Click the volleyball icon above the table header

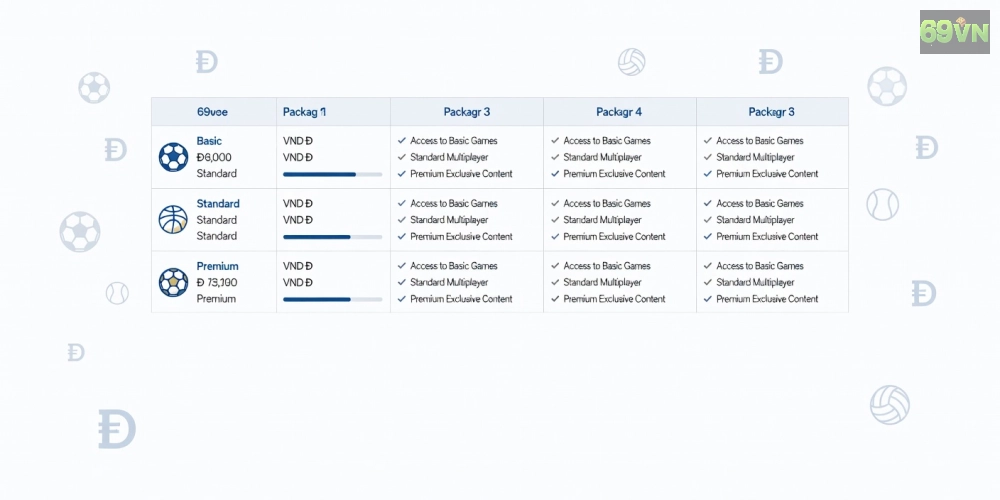click(x=631, y=62)
